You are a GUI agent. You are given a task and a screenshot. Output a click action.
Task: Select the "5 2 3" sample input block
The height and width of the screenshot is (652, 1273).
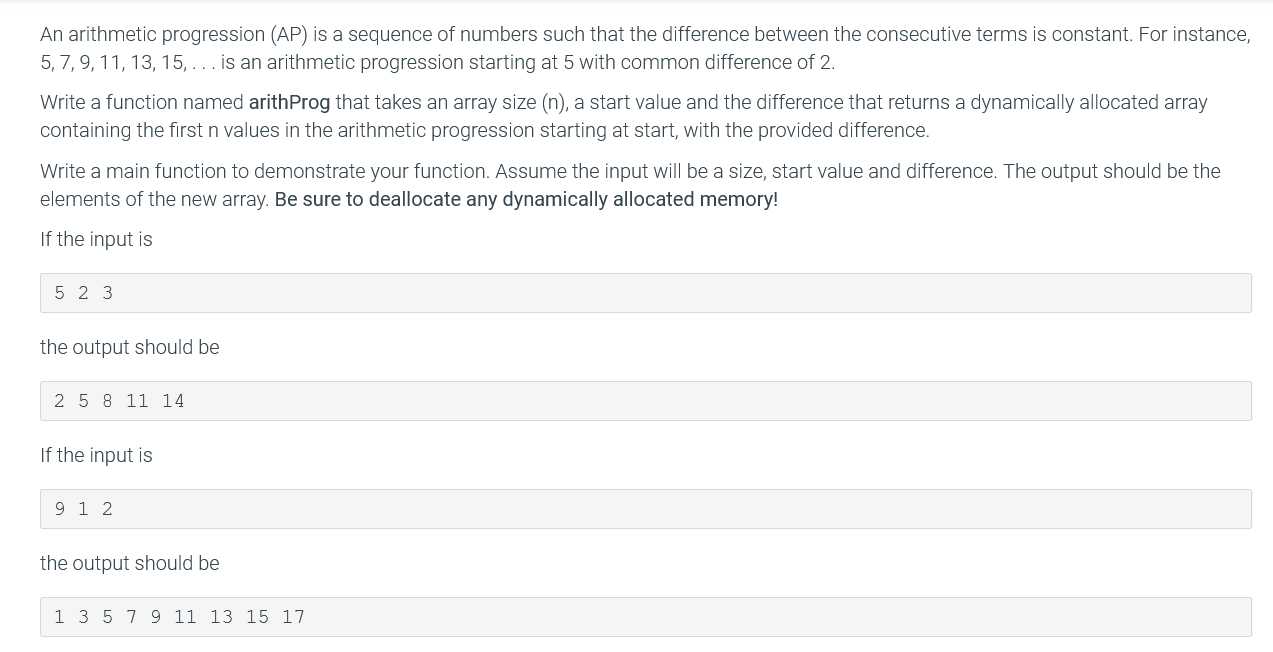[646, 293]
